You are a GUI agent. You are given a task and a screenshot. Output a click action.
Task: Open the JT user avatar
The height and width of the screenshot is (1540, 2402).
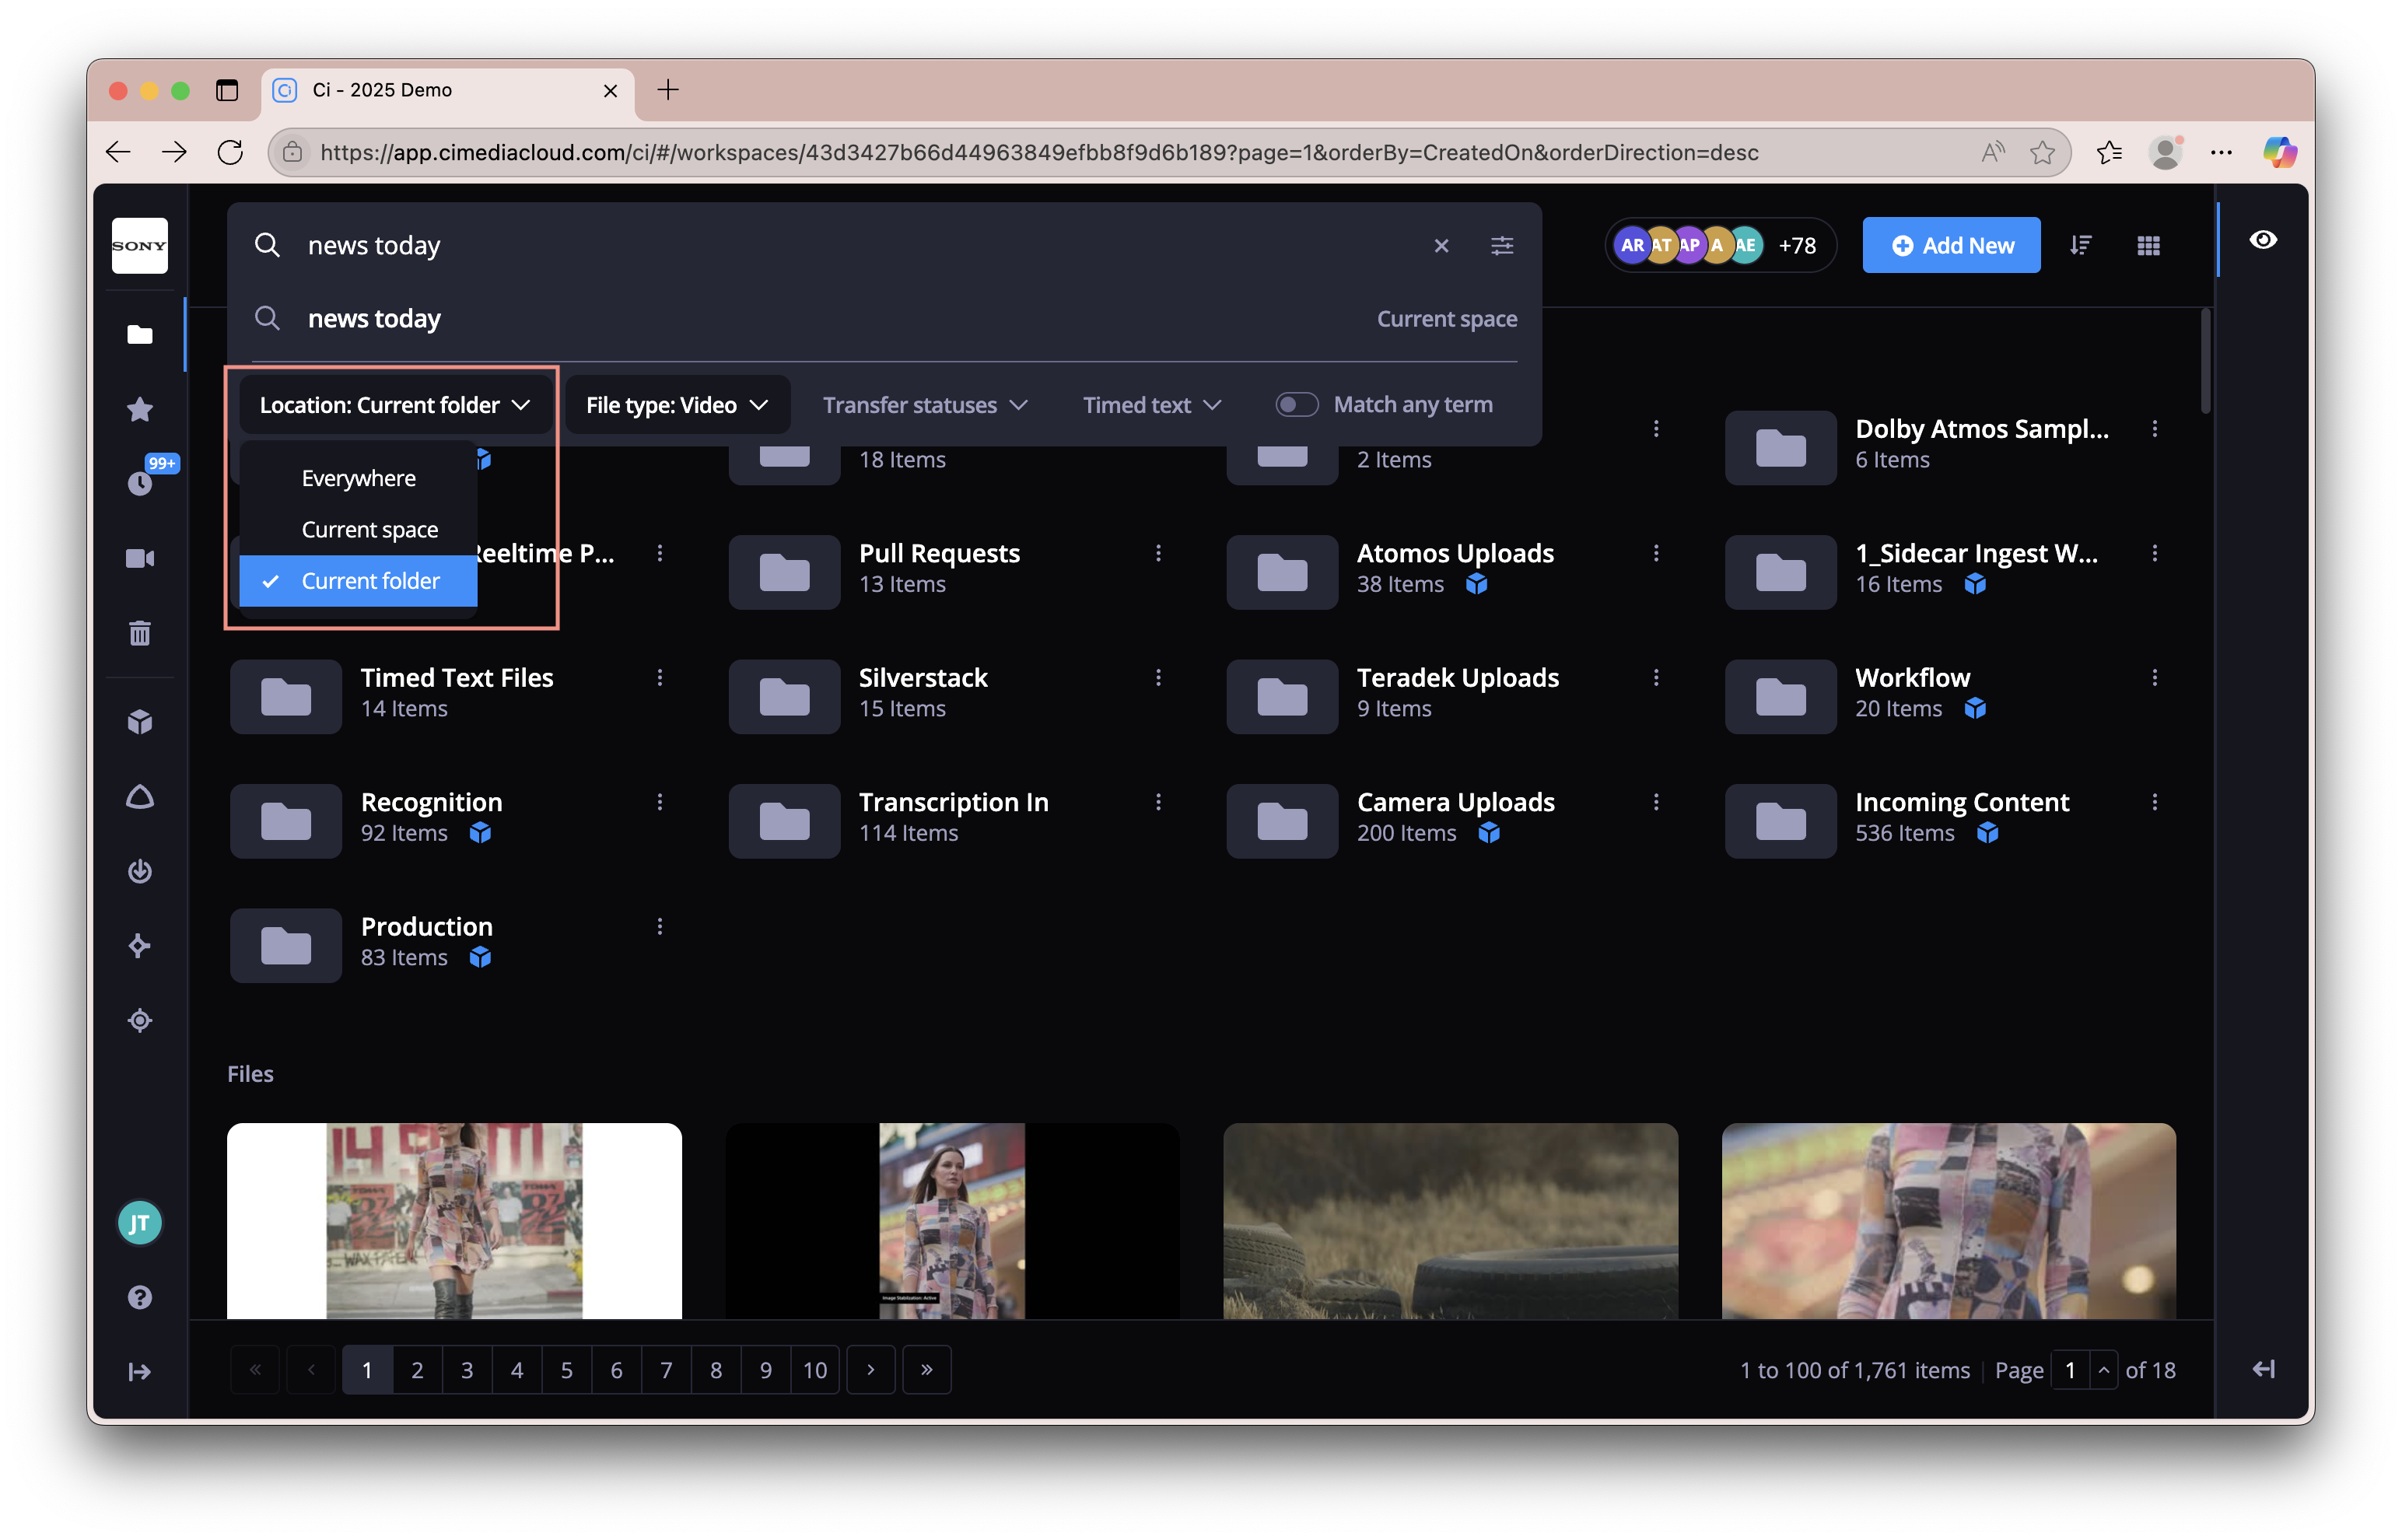(x=140, y=1222)
